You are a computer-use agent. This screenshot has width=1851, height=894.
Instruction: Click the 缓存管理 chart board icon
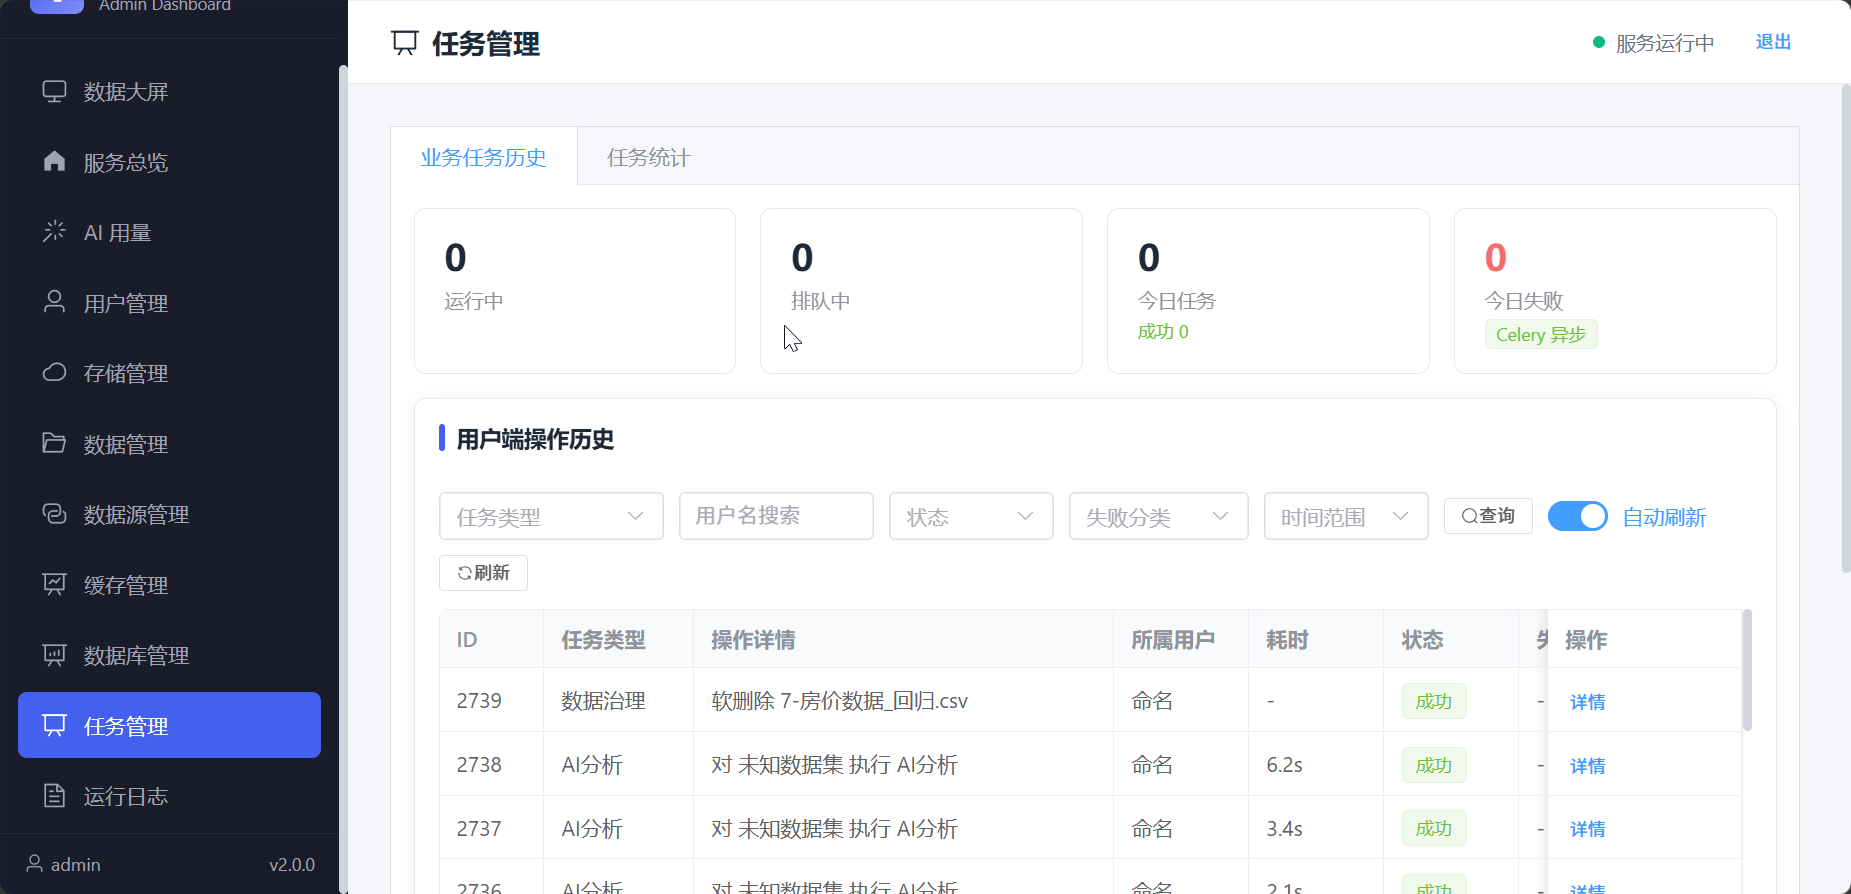point(54,584)
